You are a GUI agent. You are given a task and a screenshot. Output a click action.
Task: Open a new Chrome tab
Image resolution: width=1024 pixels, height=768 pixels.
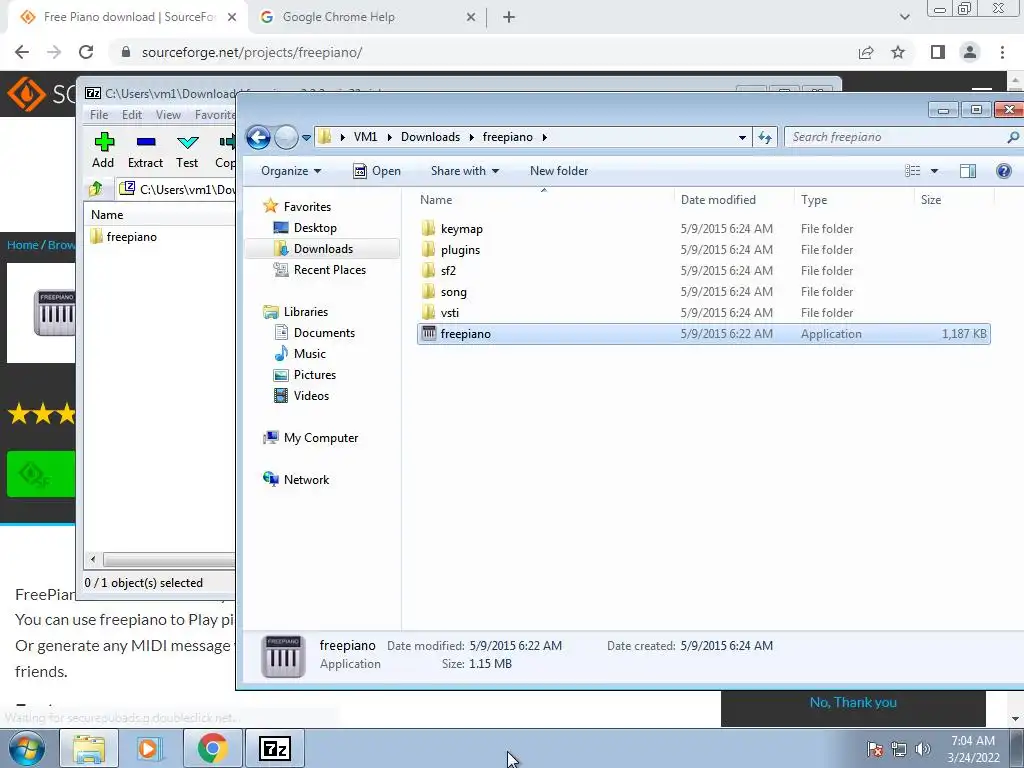tap(509, 18)
